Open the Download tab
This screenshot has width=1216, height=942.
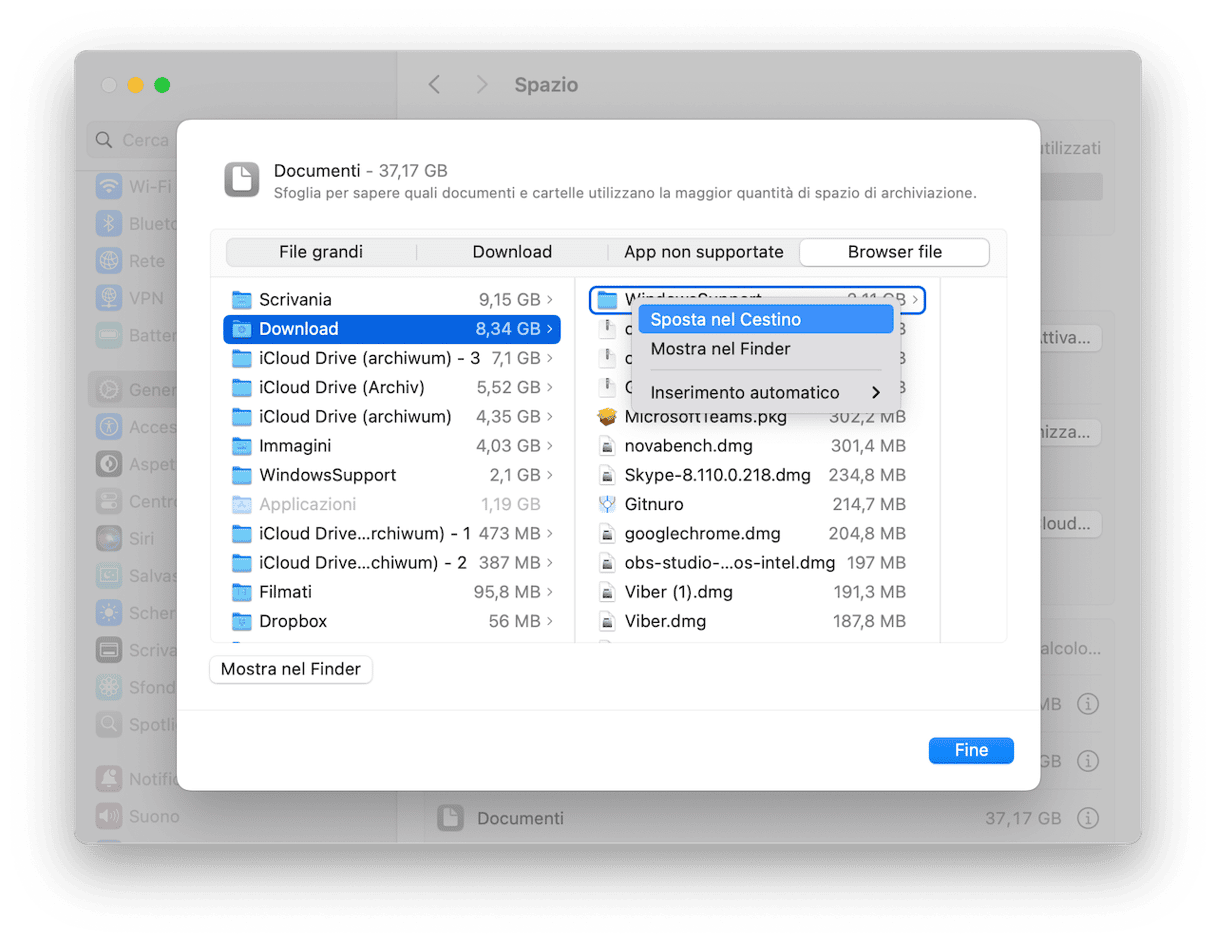coord(512,252)
